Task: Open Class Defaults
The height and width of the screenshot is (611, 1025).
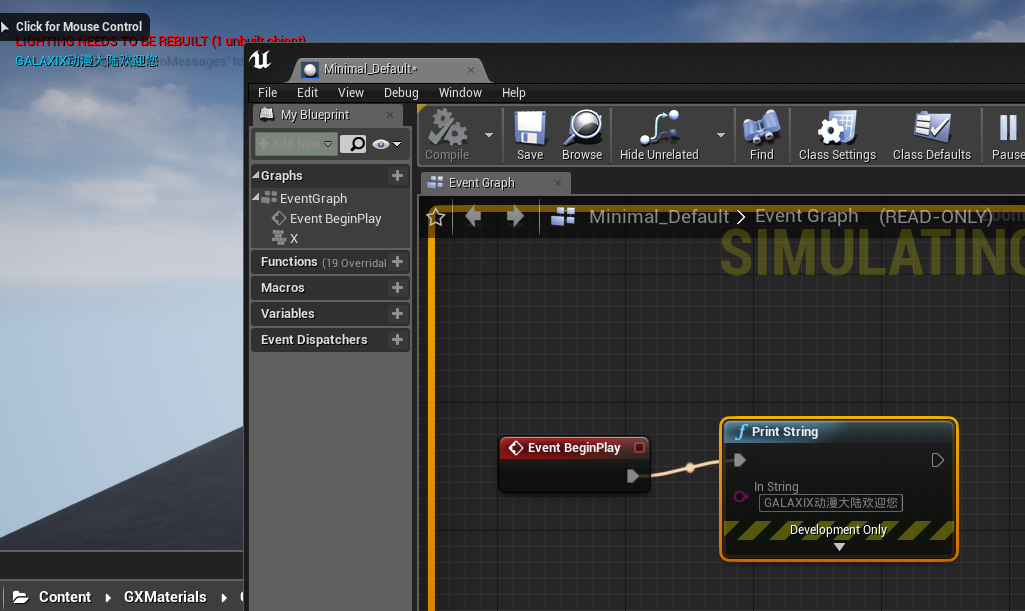Action: click(931, 135)
